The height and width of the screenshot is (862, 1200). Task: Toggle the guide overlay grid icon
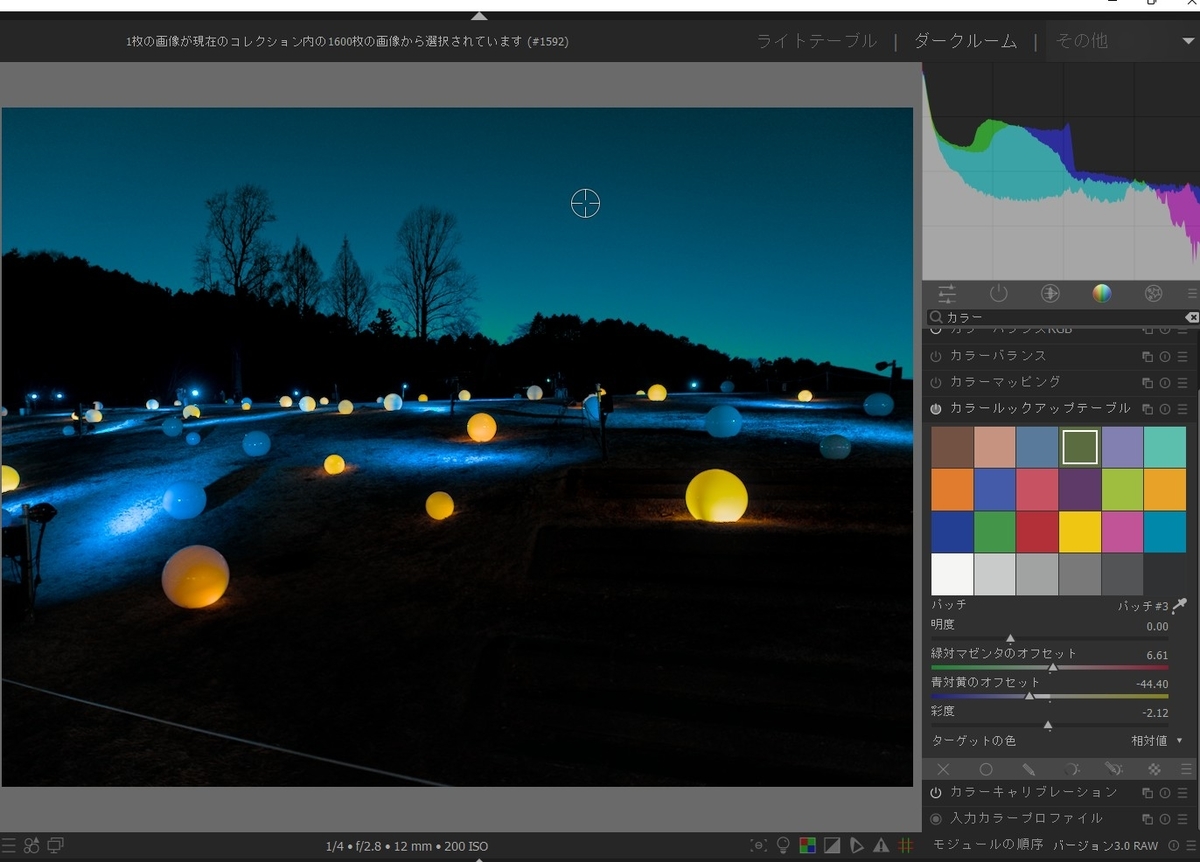pos(906,845)
